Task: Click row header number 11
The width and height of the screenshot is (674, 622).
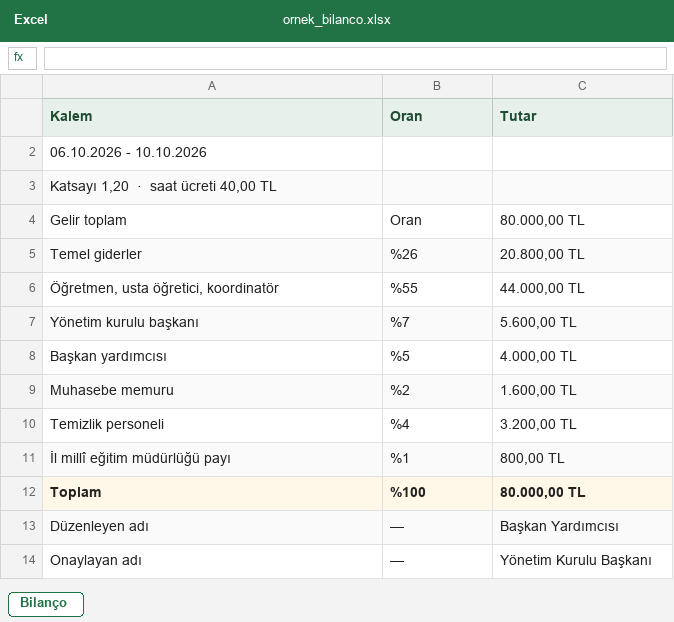Action: 21,459
